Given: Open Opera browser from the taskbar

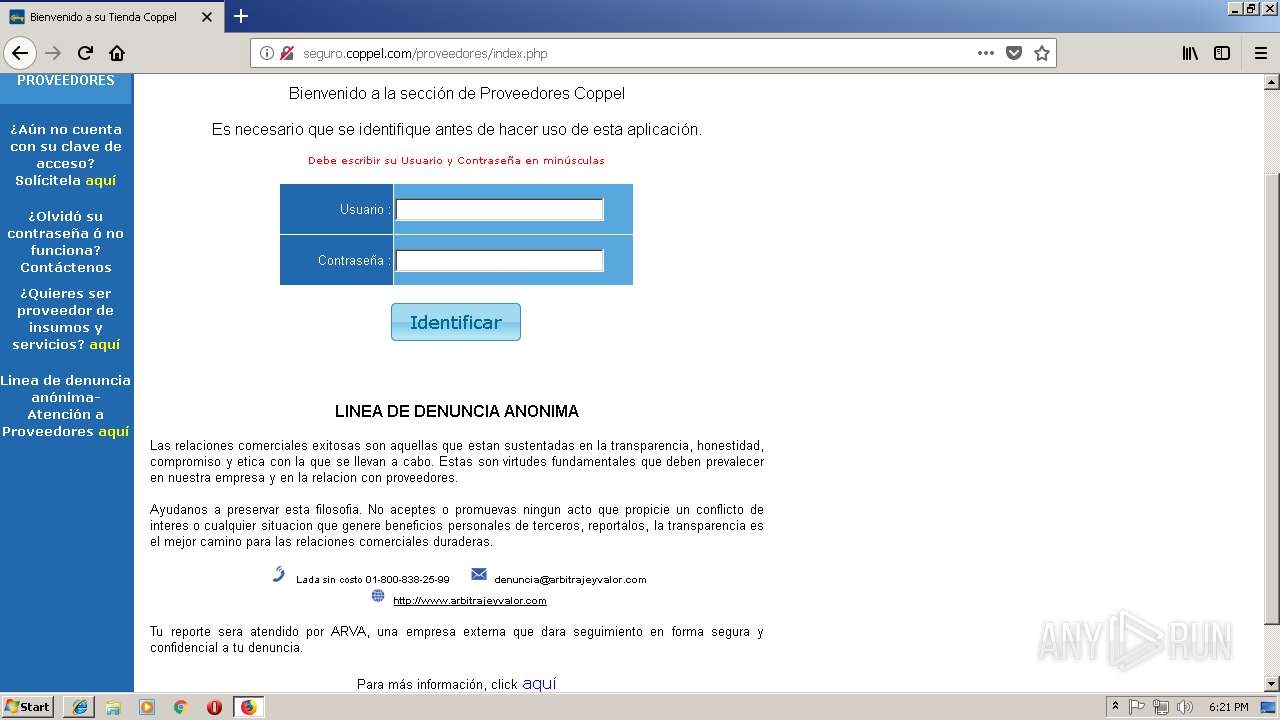Looking at the screenshot, I should point(214,707).
